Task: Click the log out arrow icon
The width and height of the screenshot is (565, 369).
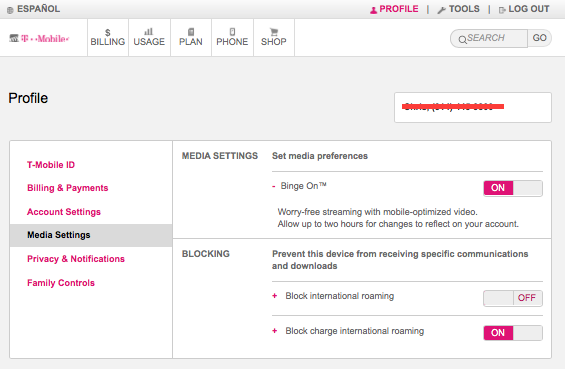Action: (x=502, y=10)
